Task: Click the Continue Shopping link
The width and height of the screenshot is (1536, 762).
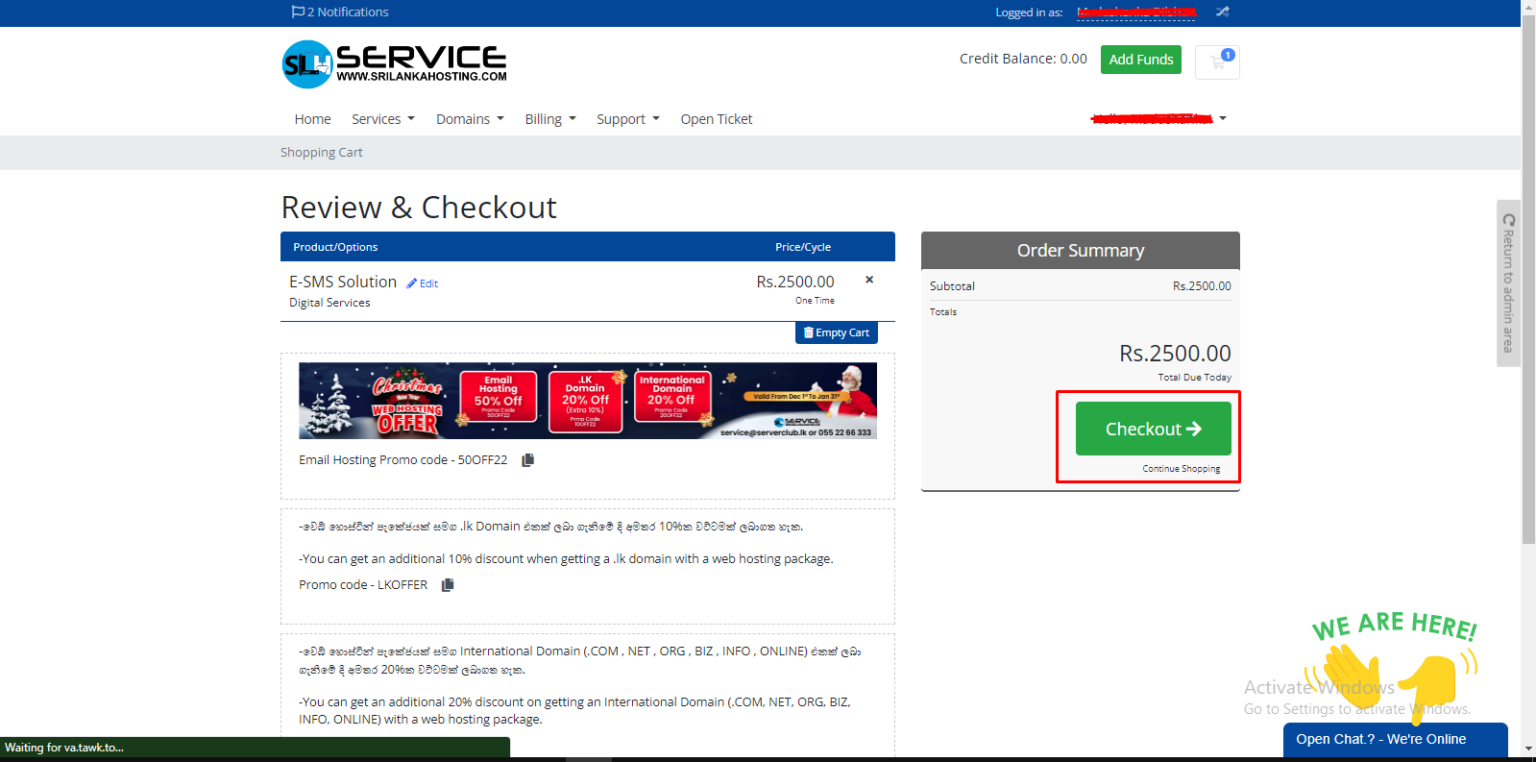Action: [x=1181, y=469]
